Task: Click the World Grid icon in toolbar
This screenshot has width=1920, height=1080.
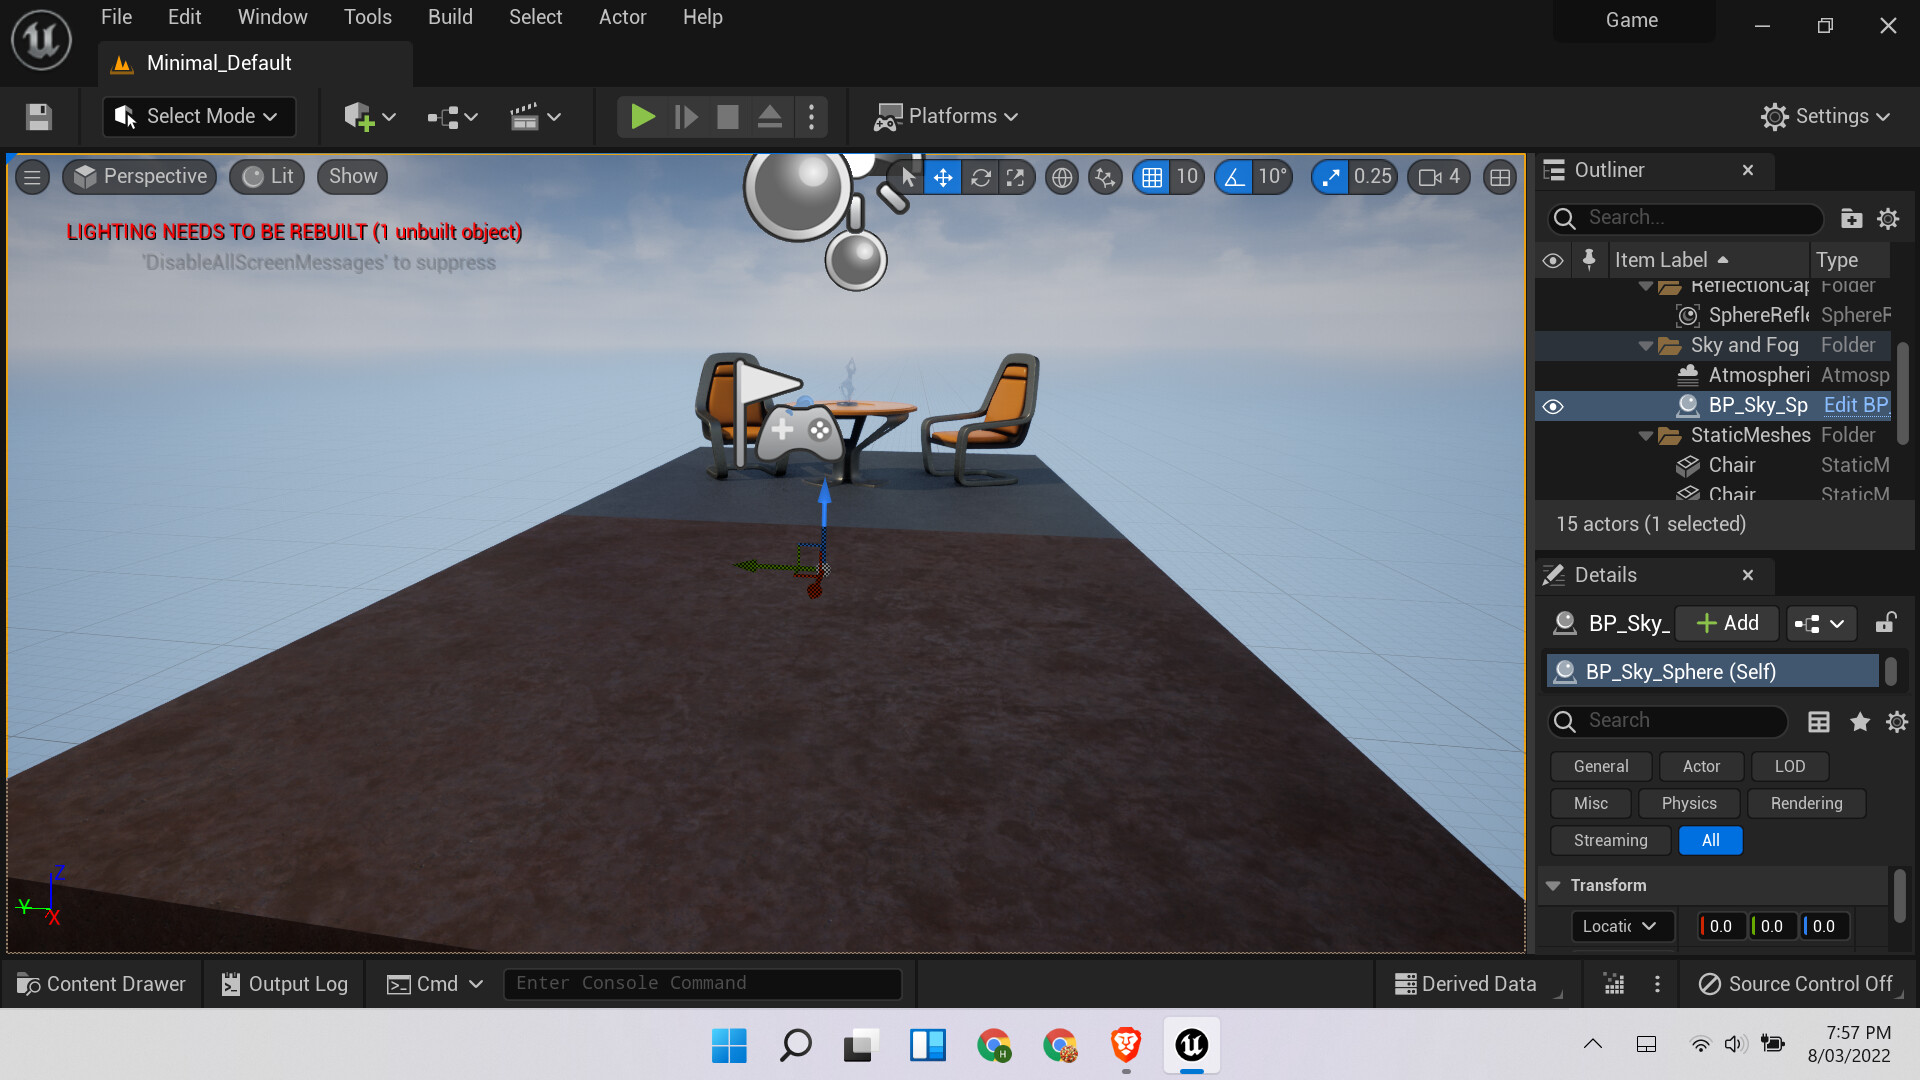Action: coord(1062,175)
